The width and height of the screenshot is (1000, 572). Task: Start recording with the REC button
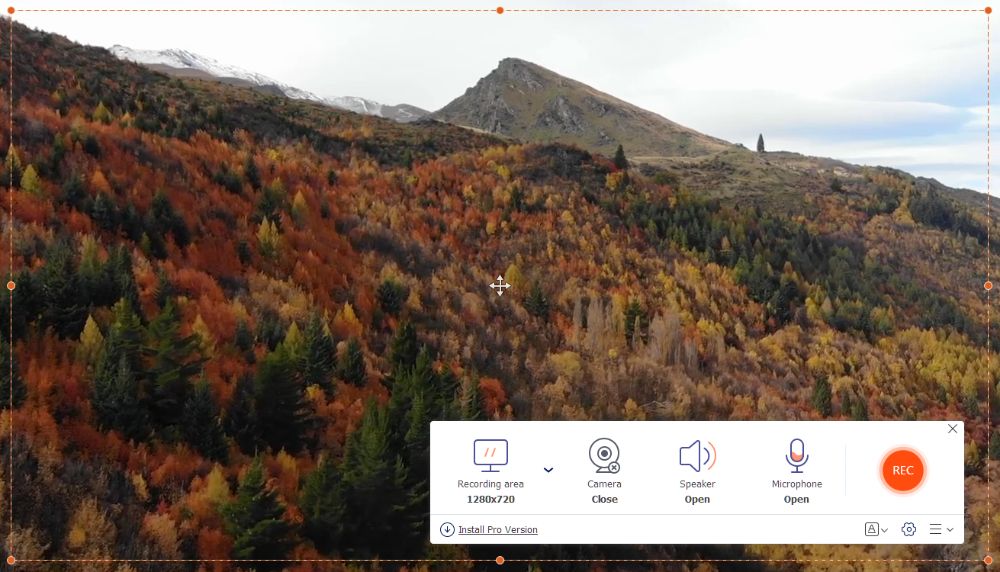902,471
